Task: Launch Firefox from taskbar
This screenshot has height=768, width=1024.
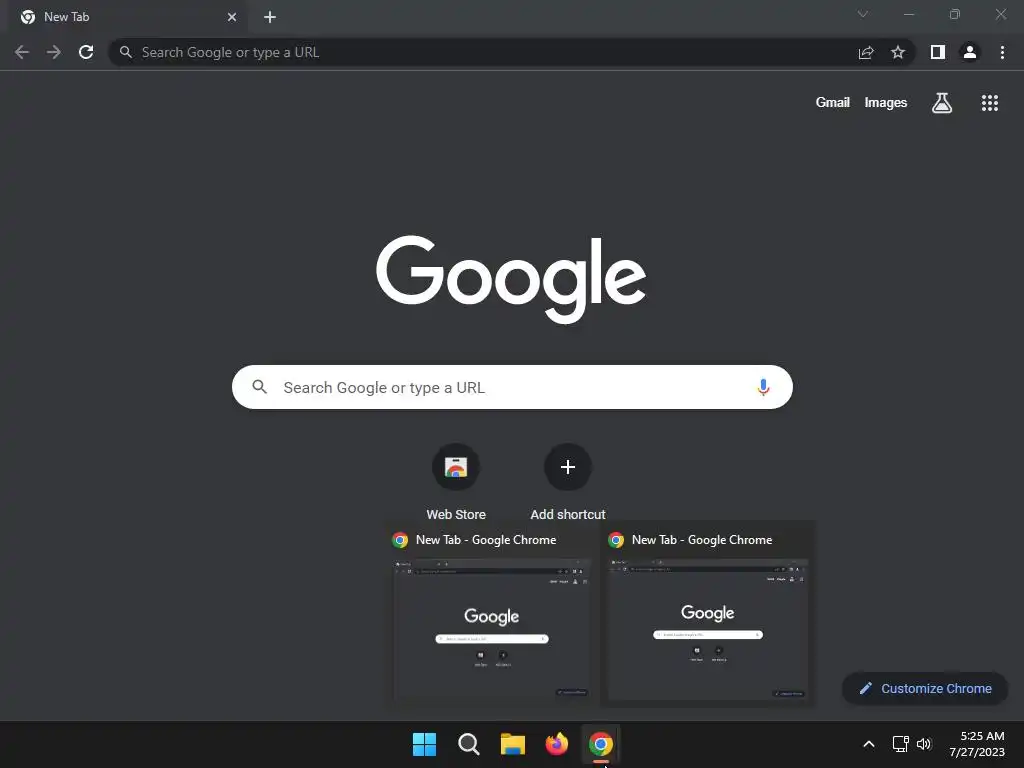Action: (x=556, y=744)
